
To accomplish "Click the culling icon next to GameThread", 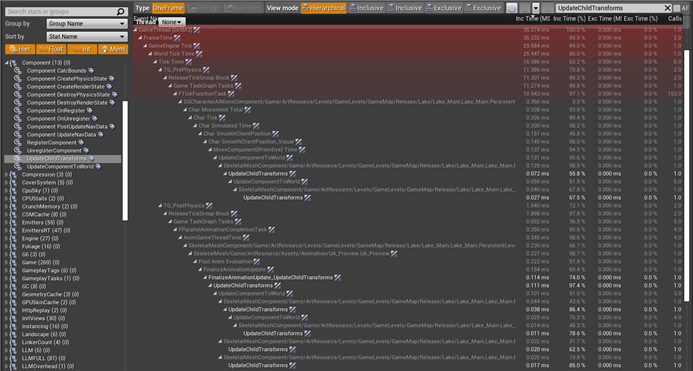I will pyautogui.click(x=197, y=30).
